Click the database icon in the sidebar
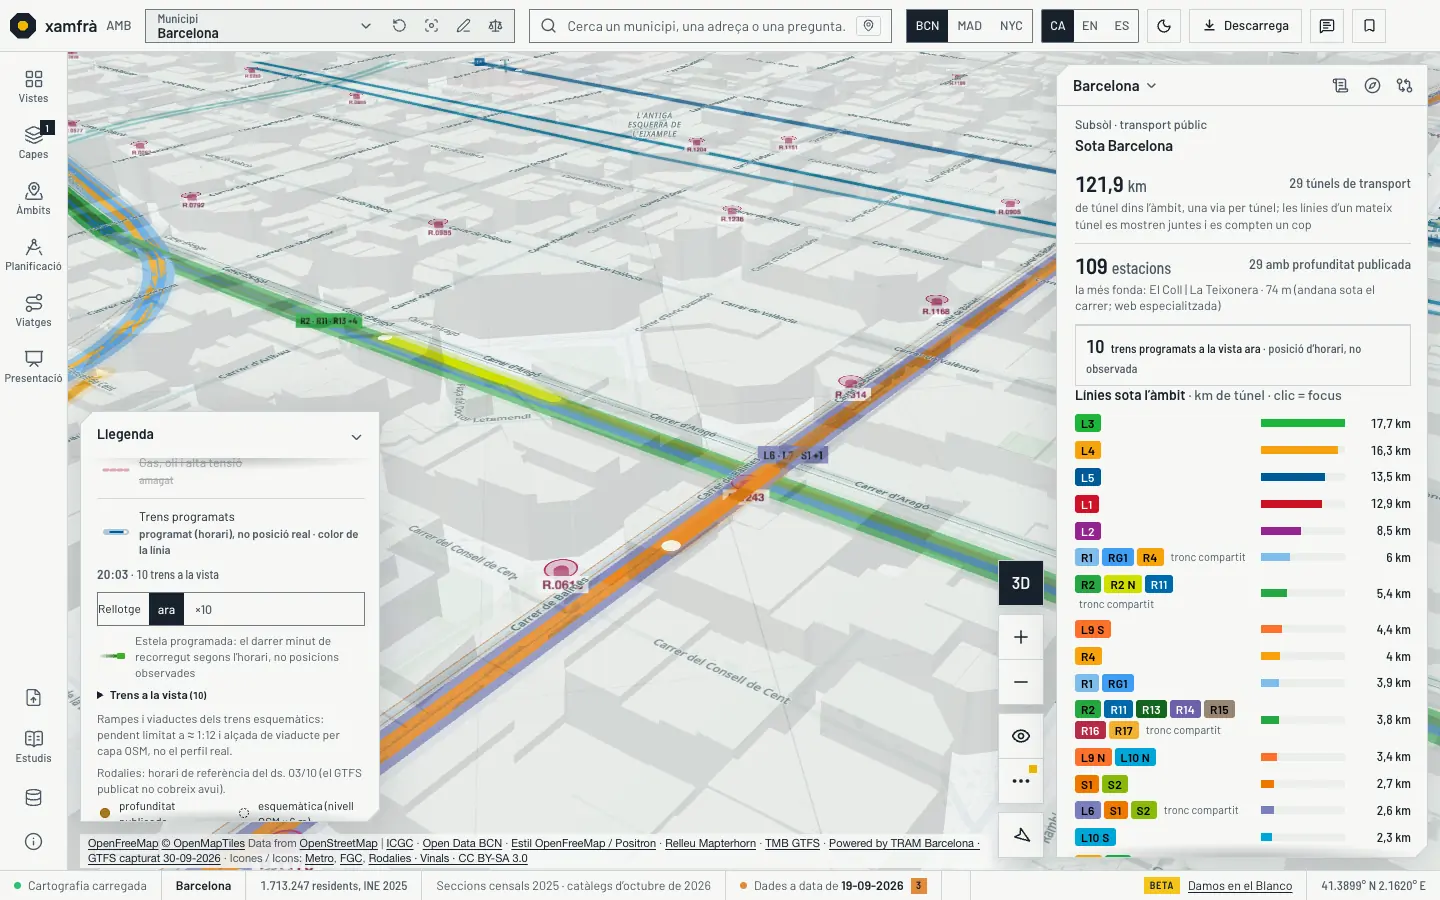The width and height of the screenshot is (1440, 900). tap(33, 798)
